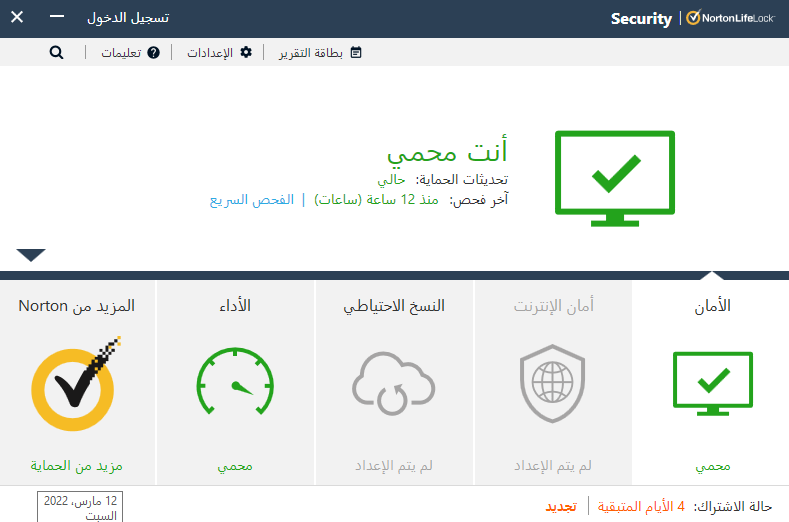This screenshot has height=522, width=789.
Task: Click محمي status under الأداء
Action: point(235,466)
